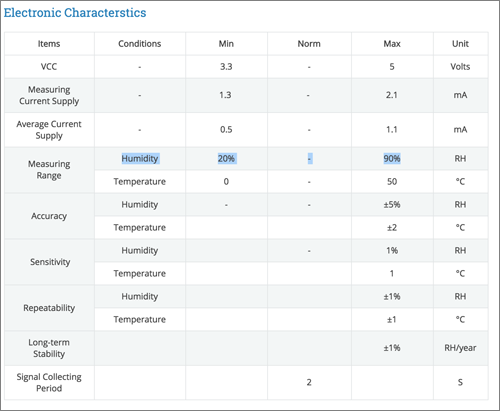Click the Max column header
The height and width of the screenshot is (411, 500).
[x=392, y=44]
